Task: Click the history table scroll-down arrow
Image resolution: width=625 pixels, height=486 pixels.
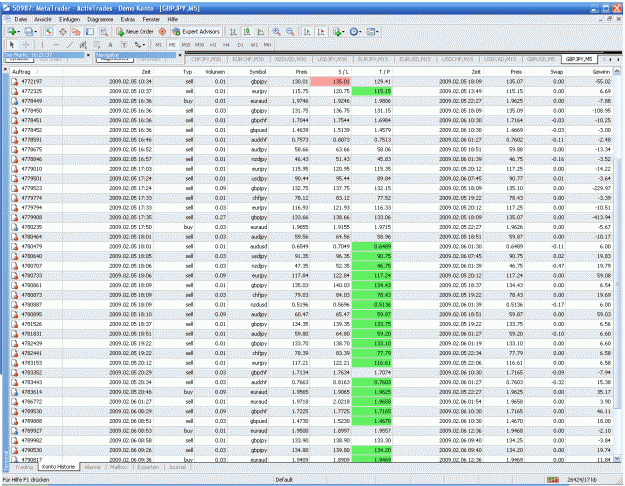Action: point(617,458)
